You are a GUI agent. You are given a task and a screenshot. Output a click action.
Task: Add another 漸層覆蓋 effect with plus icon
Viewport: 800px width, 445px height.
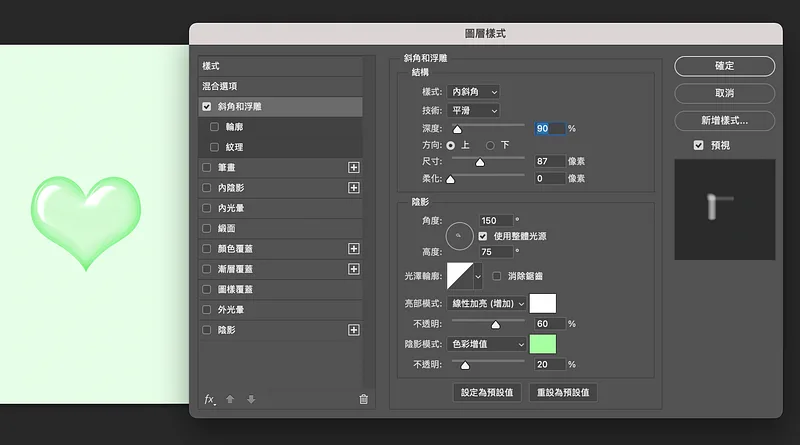tap(354, 269)
